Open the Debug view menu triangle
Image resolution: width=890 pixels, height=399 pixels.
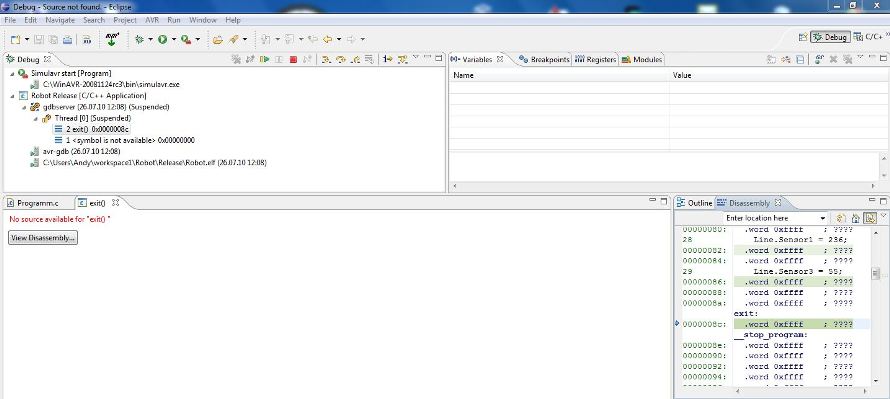(x=415, y=57)
